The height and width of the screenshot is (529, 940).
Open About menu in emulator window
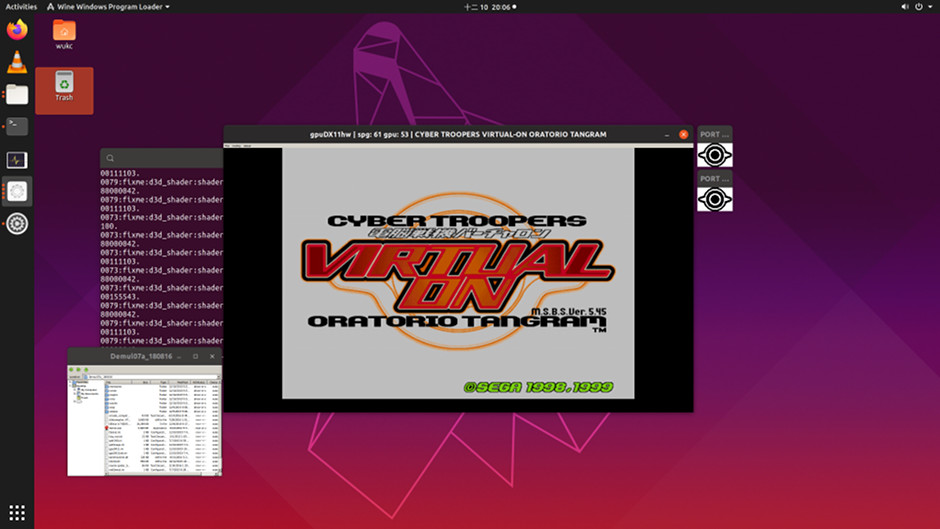(x=247, y=146)
